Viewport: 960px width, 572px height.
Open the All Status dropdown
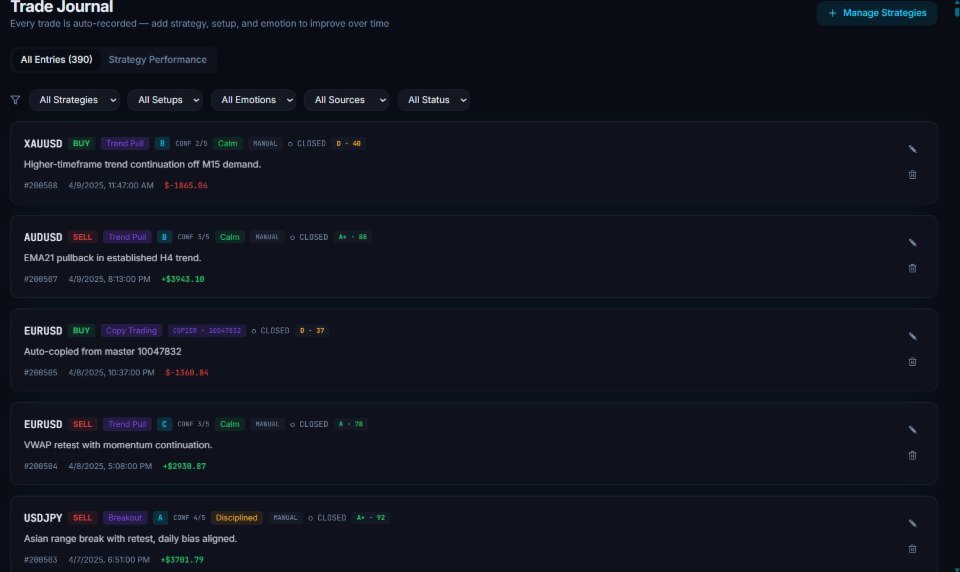[433, 100]
